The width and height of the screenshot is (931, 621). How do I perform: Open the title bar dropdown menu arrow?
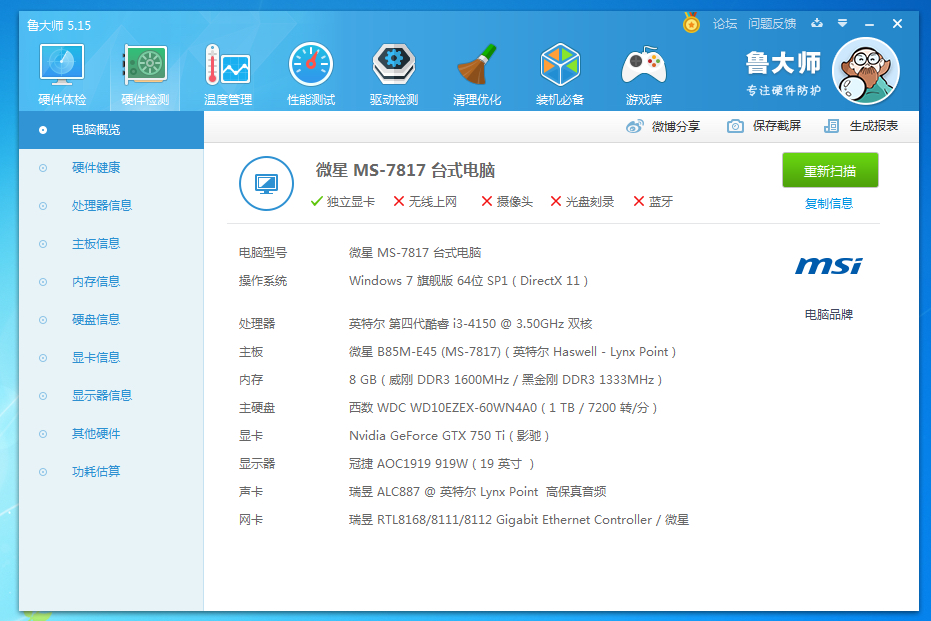(843, 23)
